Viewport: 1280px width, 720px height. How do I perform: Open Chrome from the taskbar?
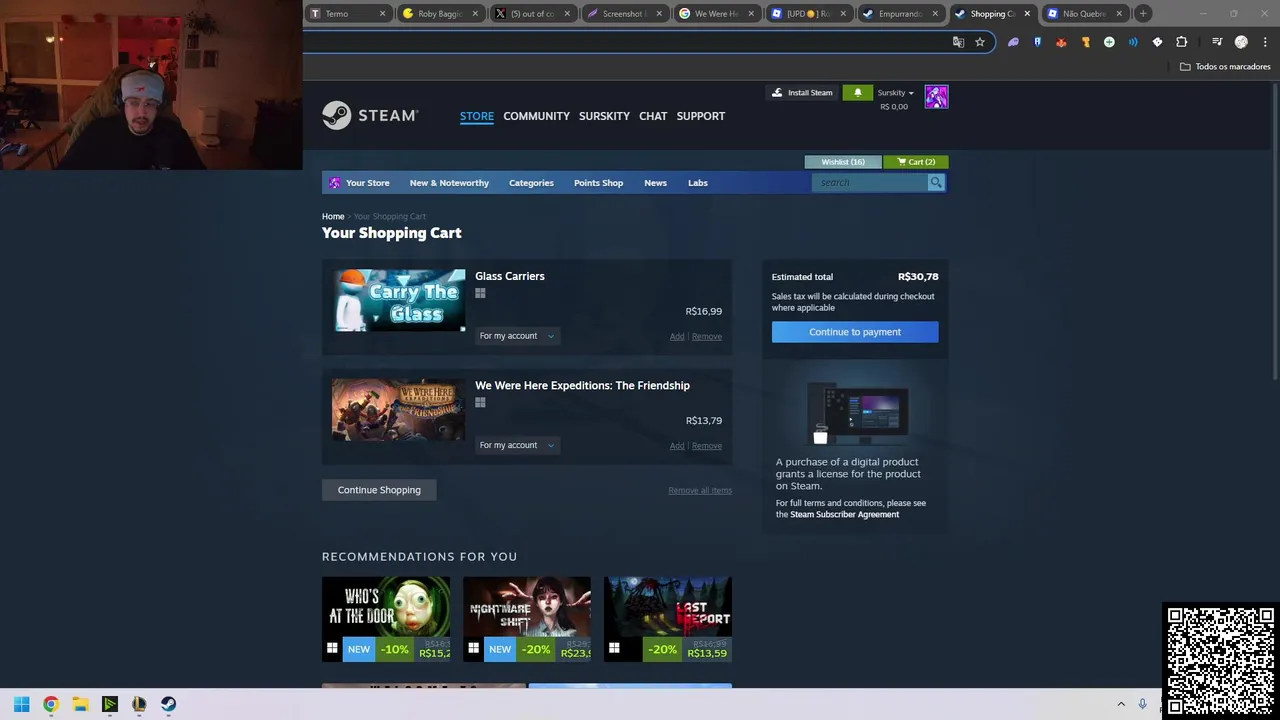[51, 704]
